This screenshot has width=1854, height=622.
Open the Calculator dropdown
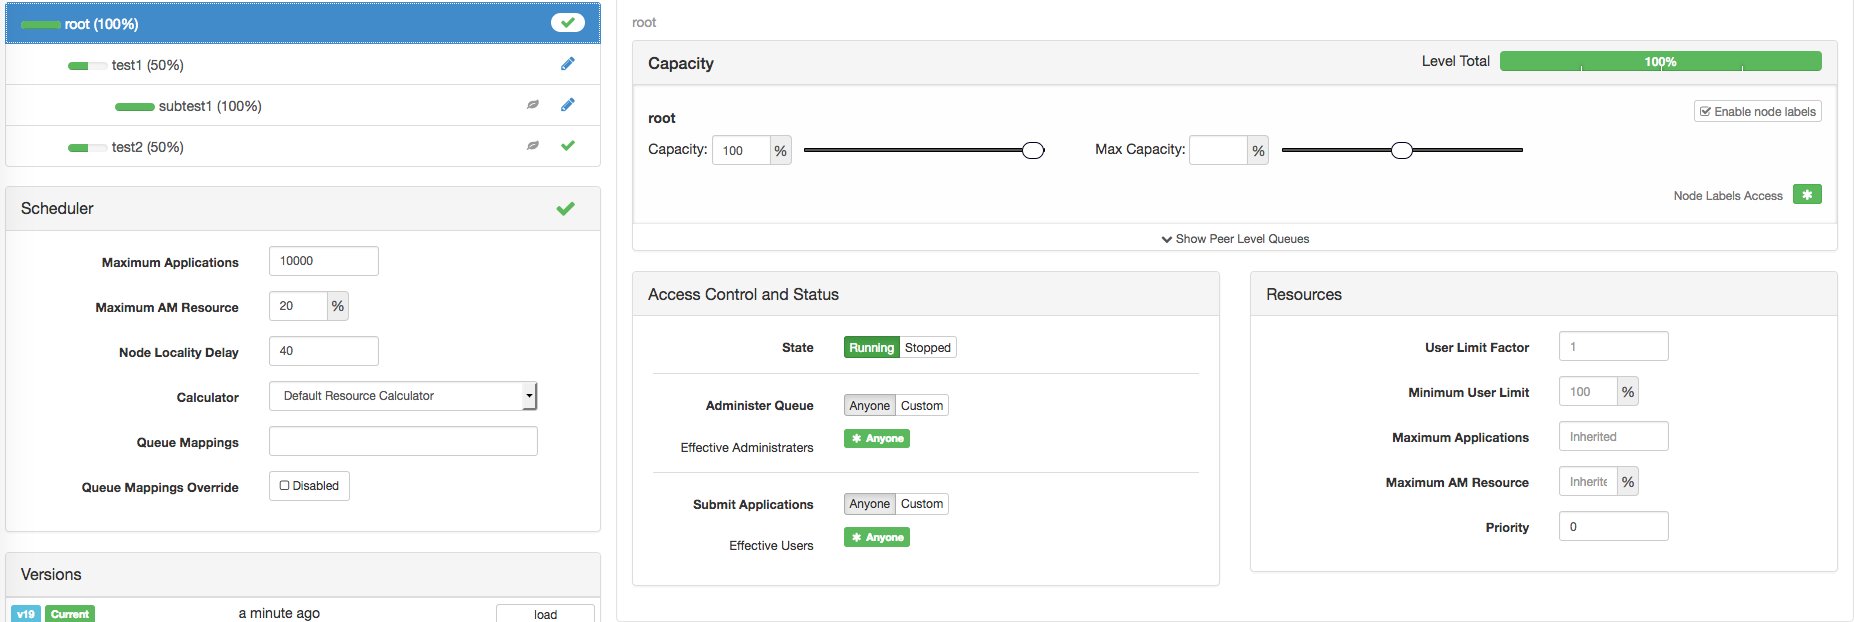point(403,396)
